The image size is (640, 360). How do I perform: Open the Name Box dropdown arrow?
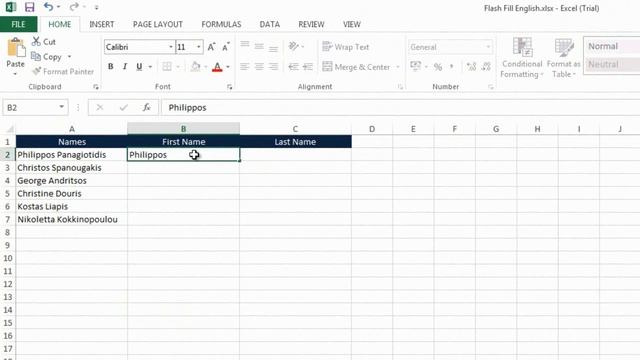[61, 107]
